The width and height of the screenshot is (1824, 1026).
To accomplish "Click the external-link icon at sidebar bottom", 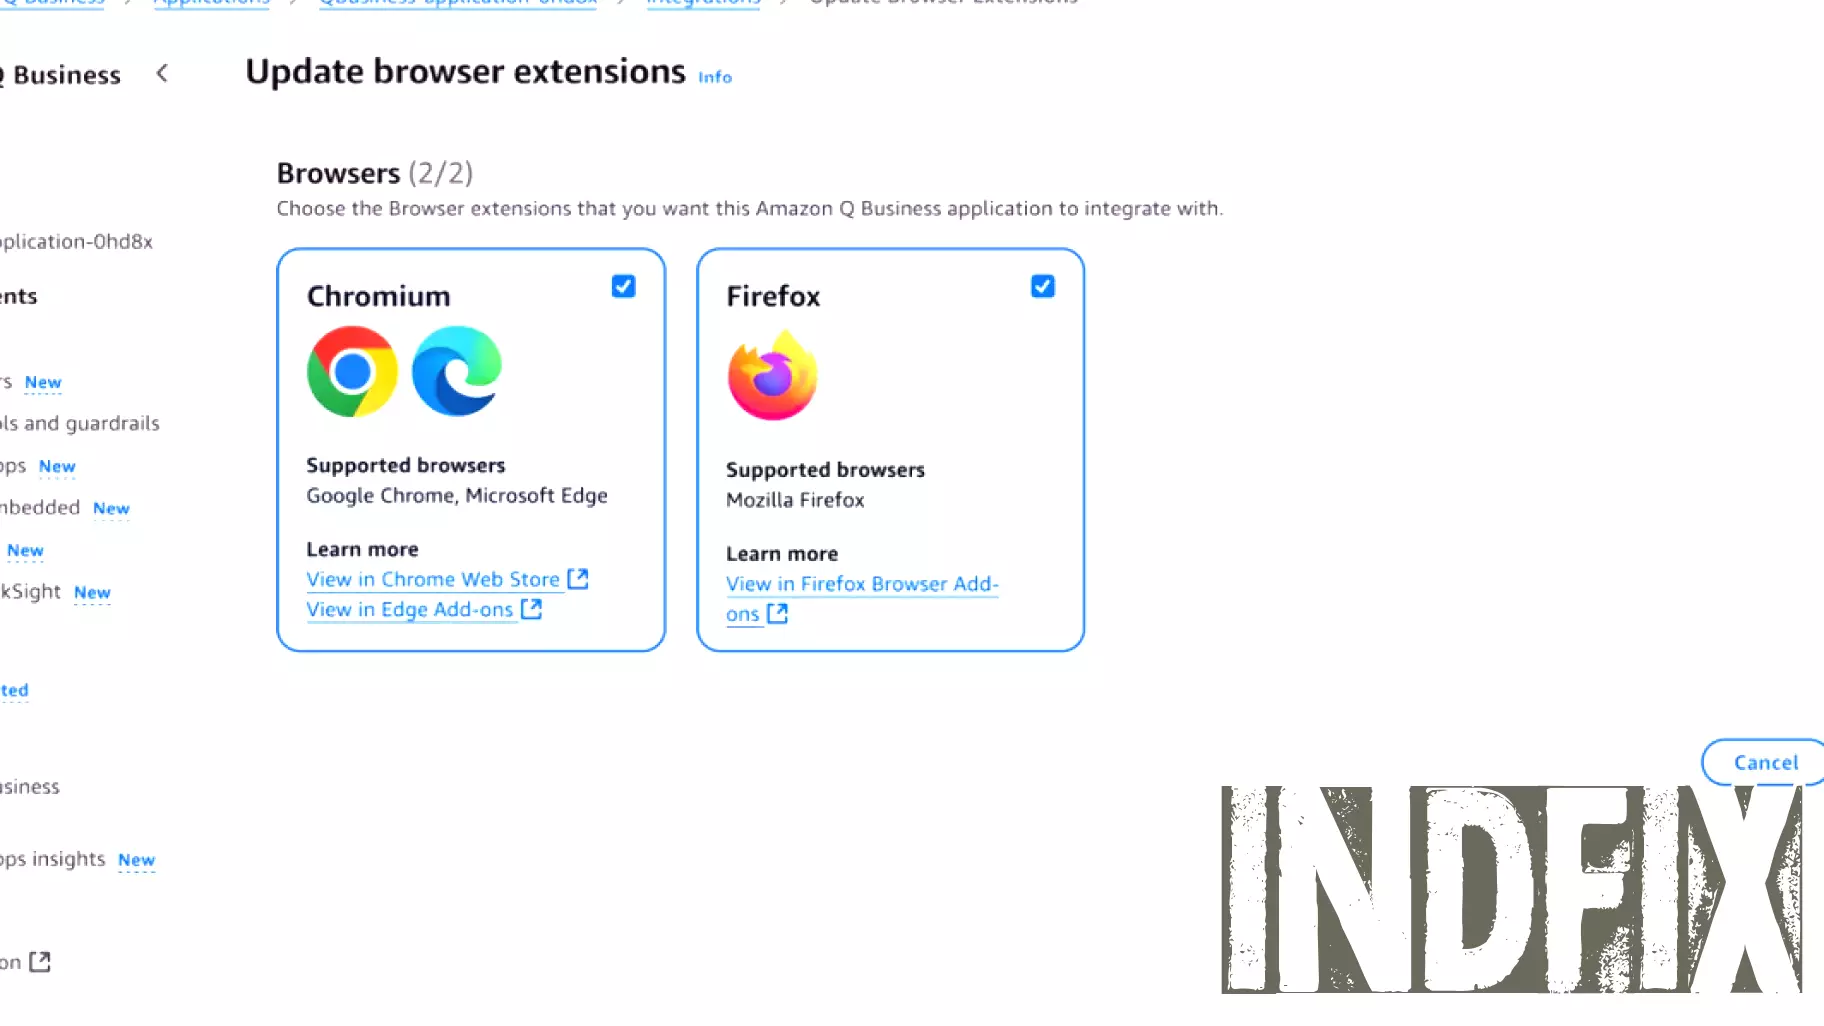I will point(38,961).
